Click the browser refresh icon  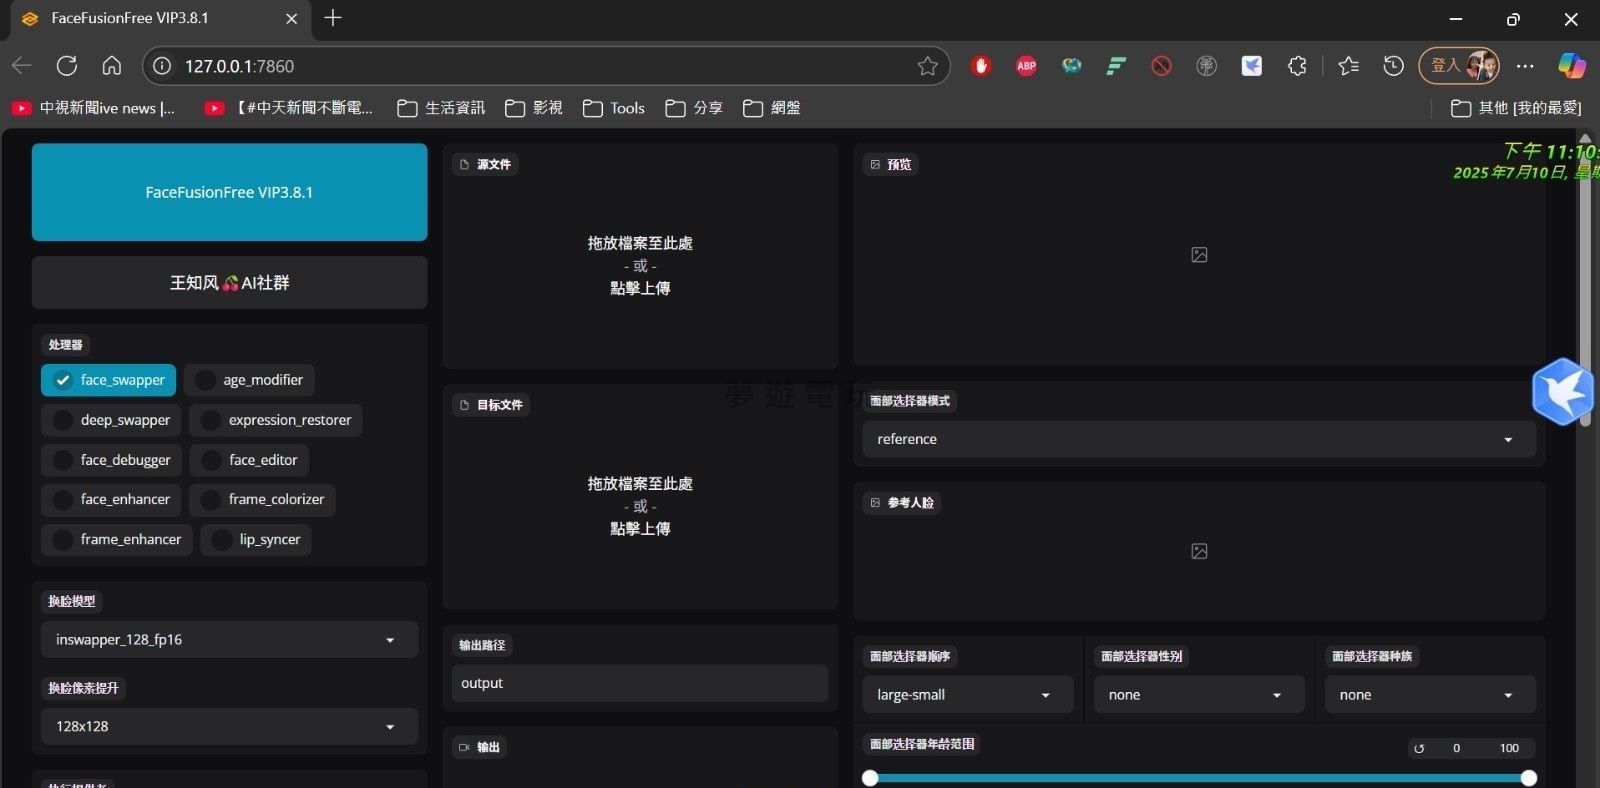point(67,66)
